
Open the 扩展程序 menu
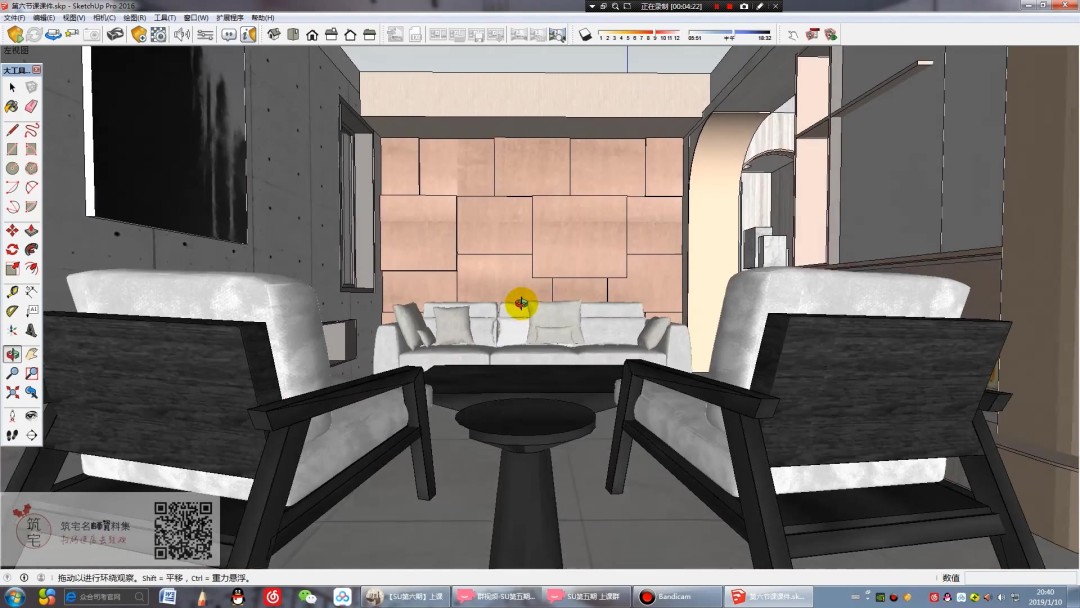(x=229, y=18)
